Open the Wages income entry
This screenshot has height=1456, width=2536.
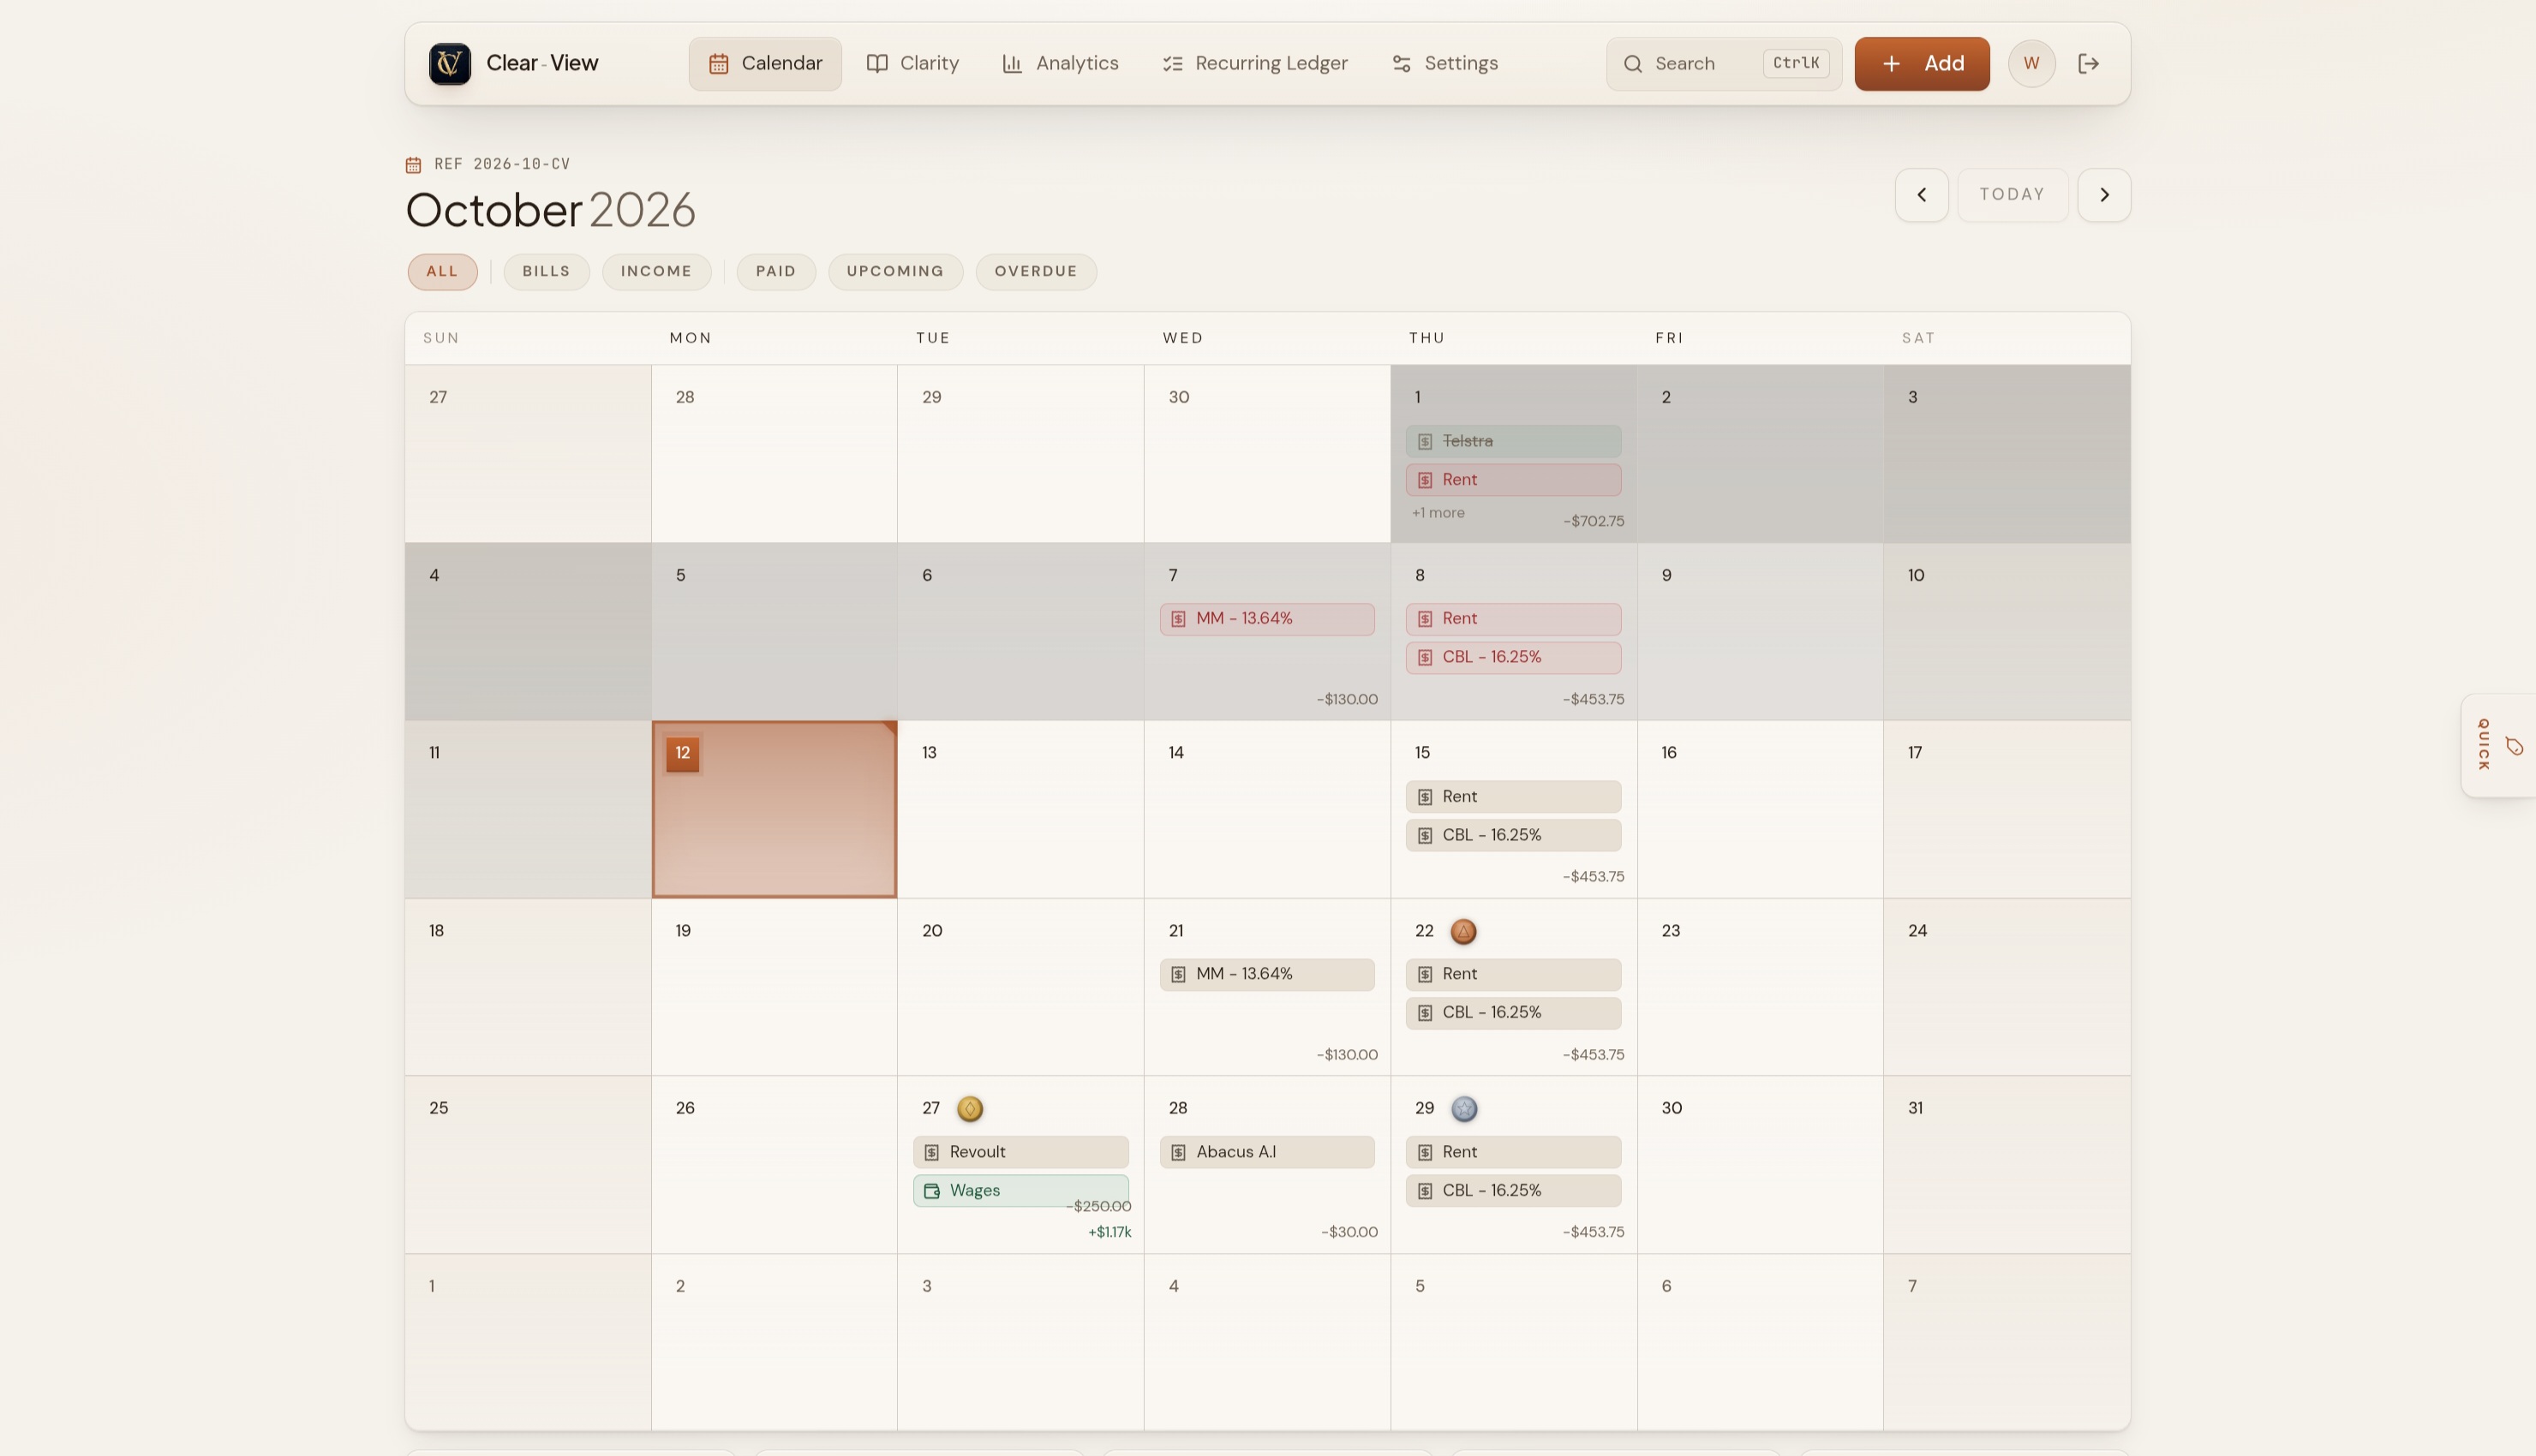click(1020, 1191)
